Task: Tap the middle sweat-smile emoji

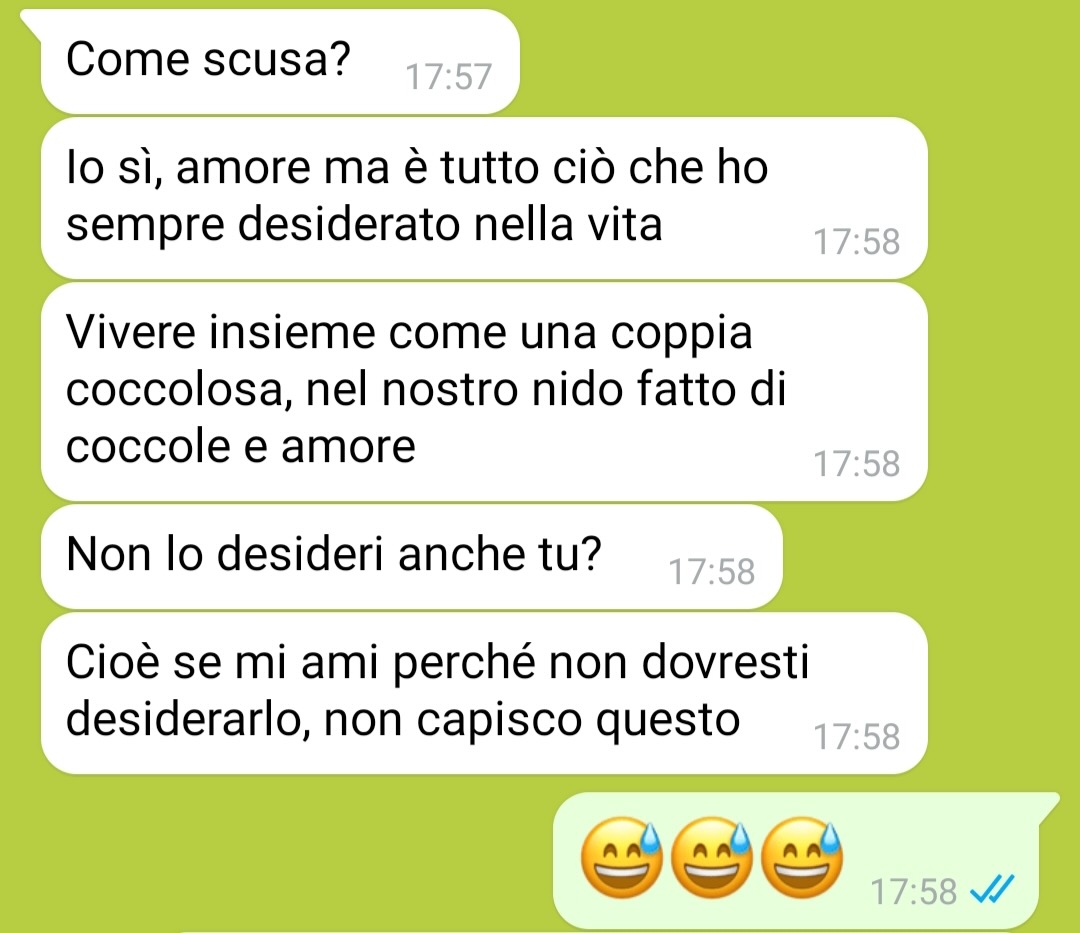Action: tap(711, 857)
